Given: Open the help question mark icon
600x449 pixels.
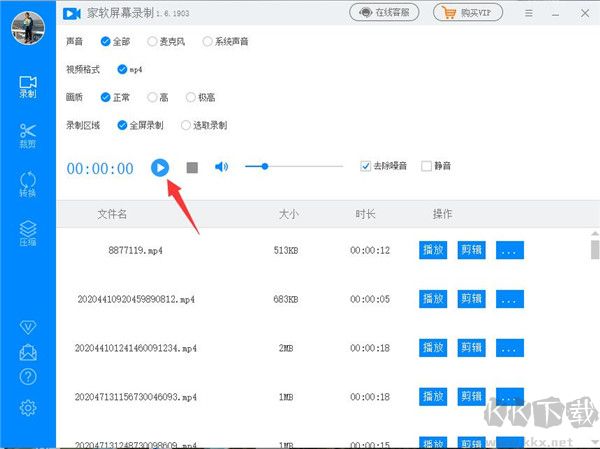Looking at the screenshot, I should [x=28, y=375].
